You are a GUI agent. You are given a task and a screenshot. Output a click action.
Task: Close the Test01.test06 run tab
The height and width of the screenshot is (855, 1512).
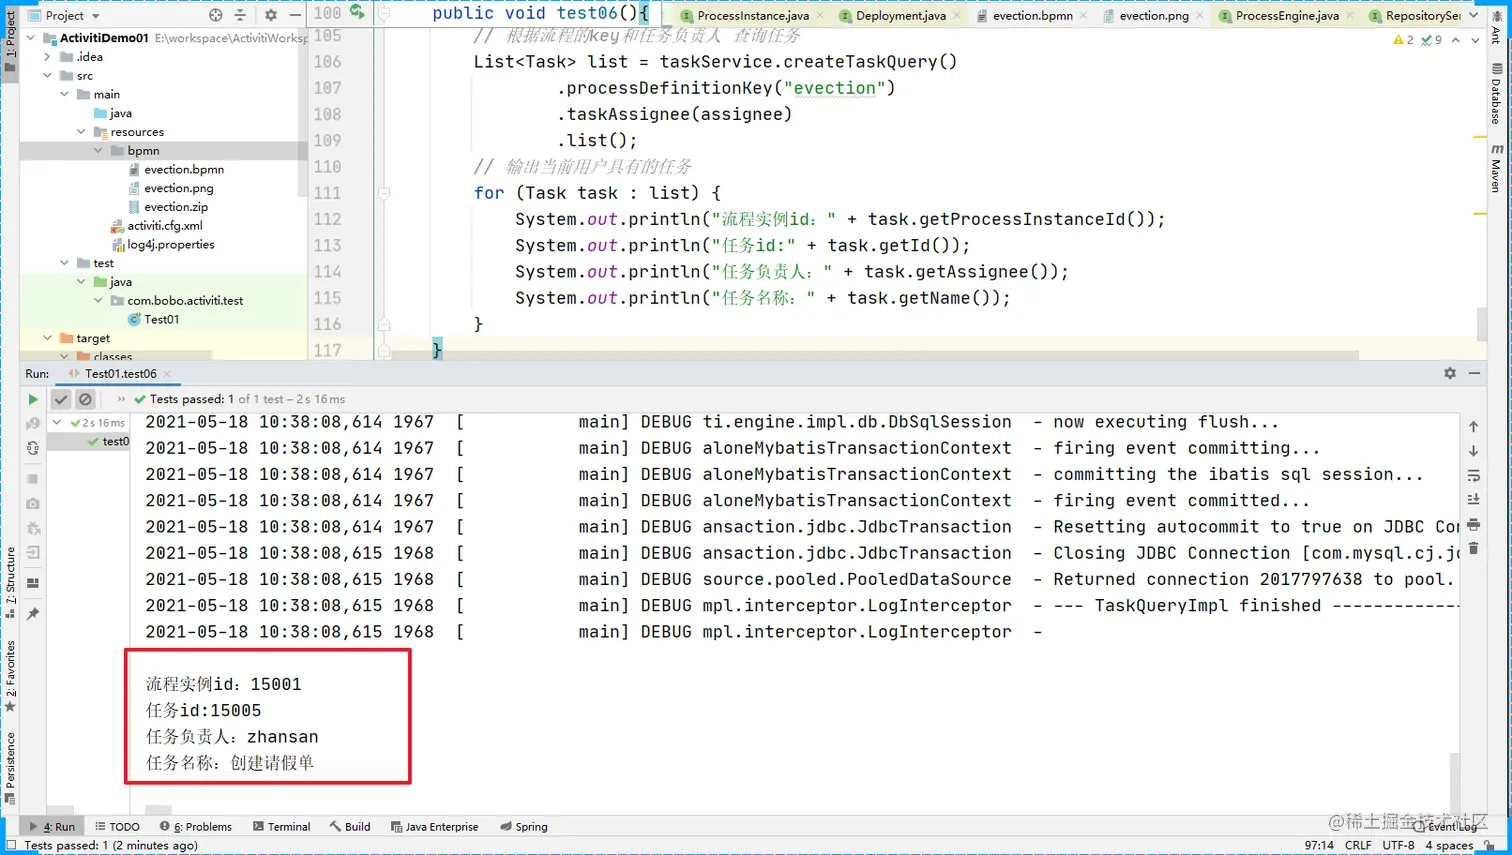[x=168, y=374]
